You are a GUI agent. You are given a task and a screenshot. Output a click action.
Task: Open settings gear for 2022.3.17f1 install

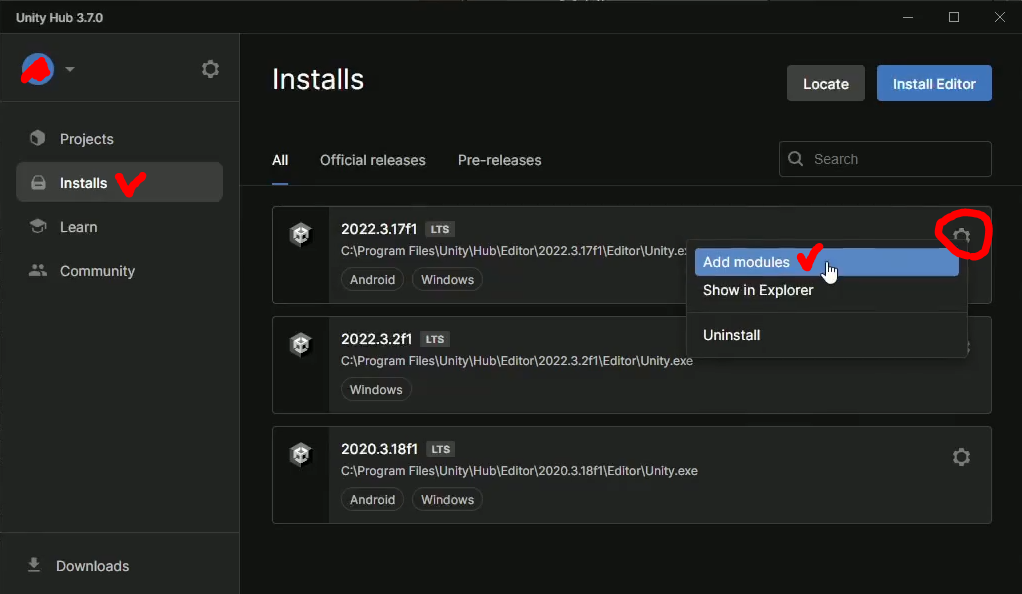click(961, 235)
